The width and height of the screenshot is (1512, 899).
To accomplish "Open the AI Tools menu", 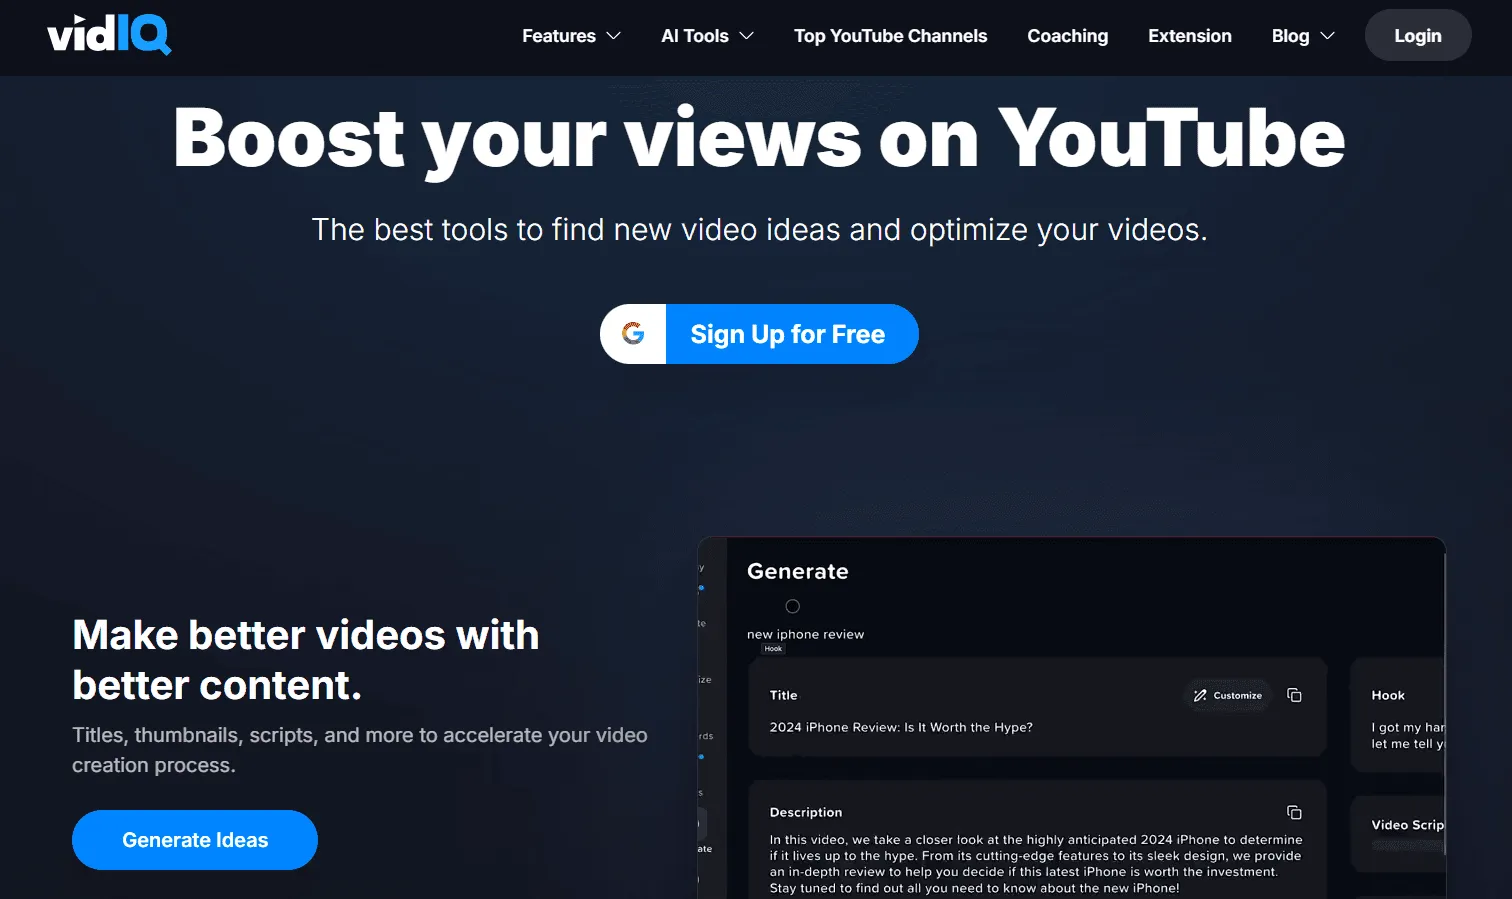I will pos(707,36).
